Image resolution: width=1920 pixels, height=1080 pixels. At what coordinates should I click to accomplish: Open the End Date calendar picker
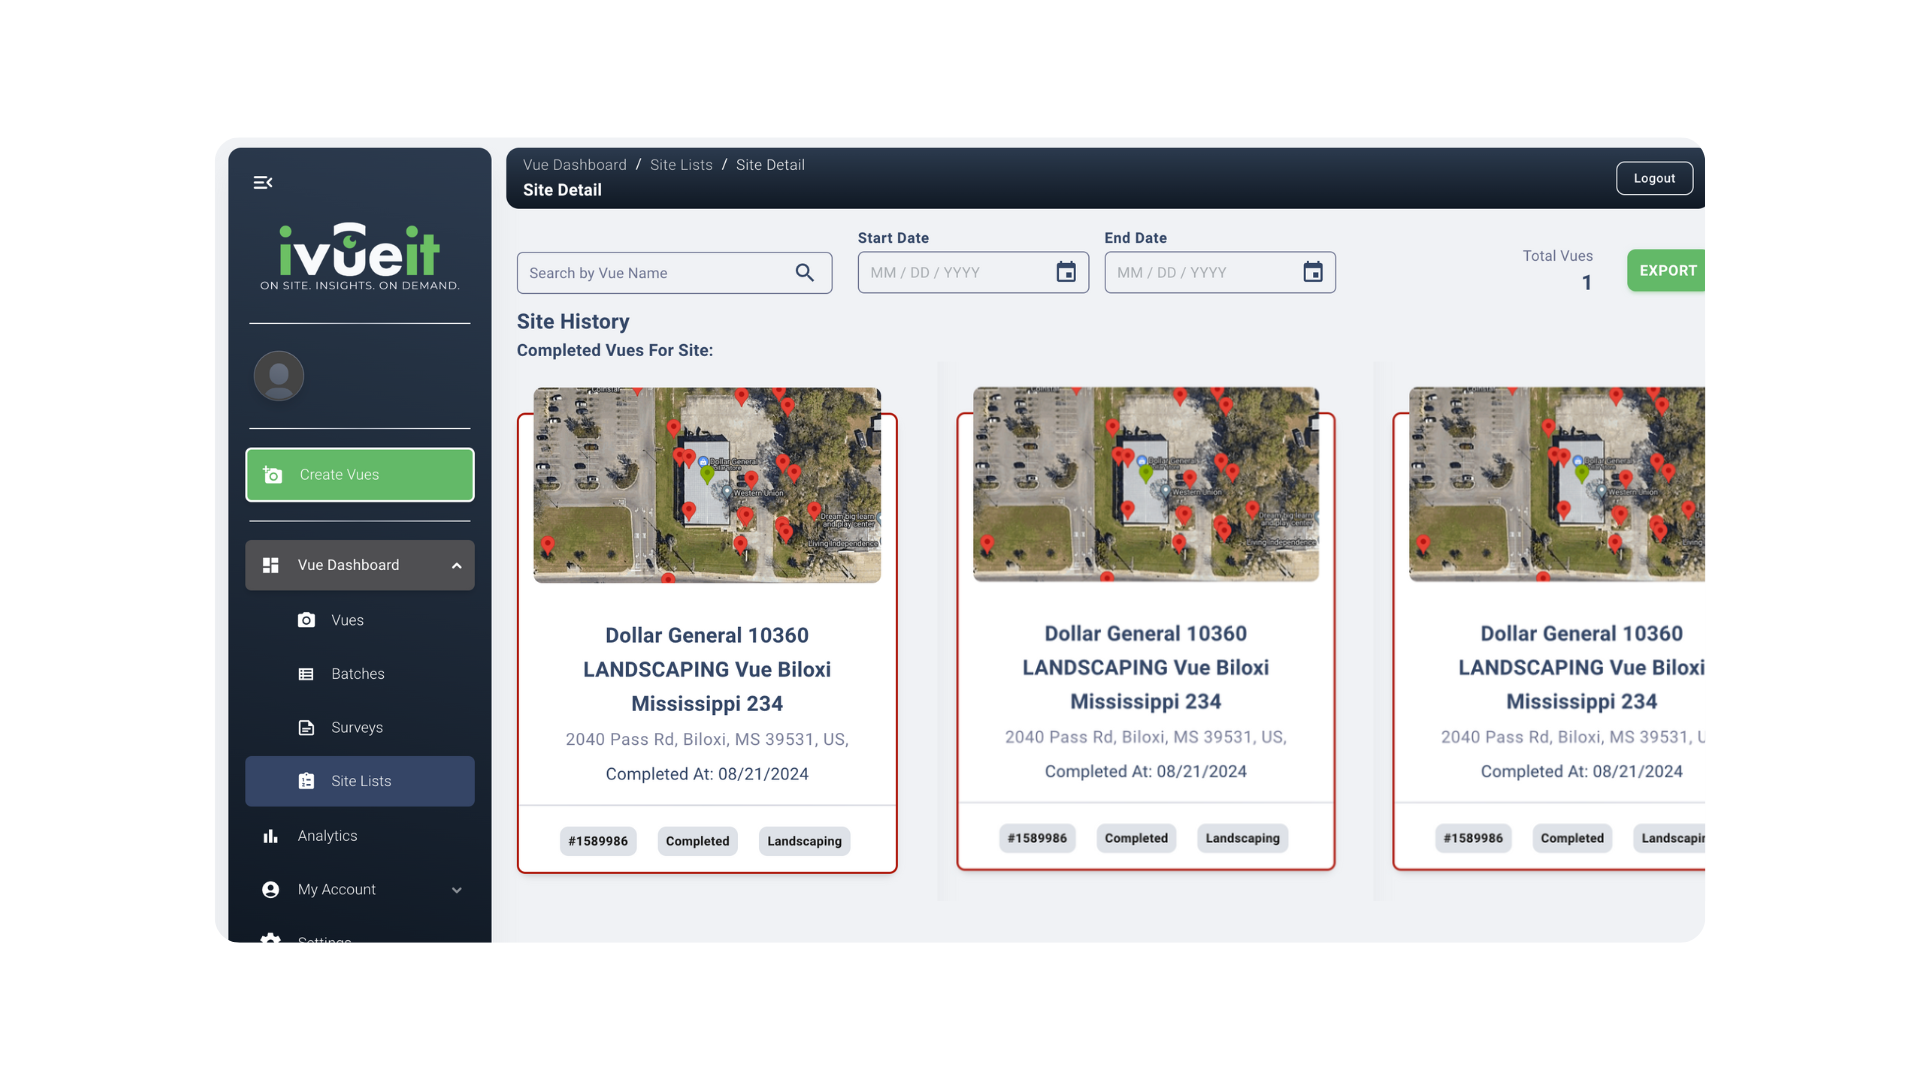point(1313,272)
